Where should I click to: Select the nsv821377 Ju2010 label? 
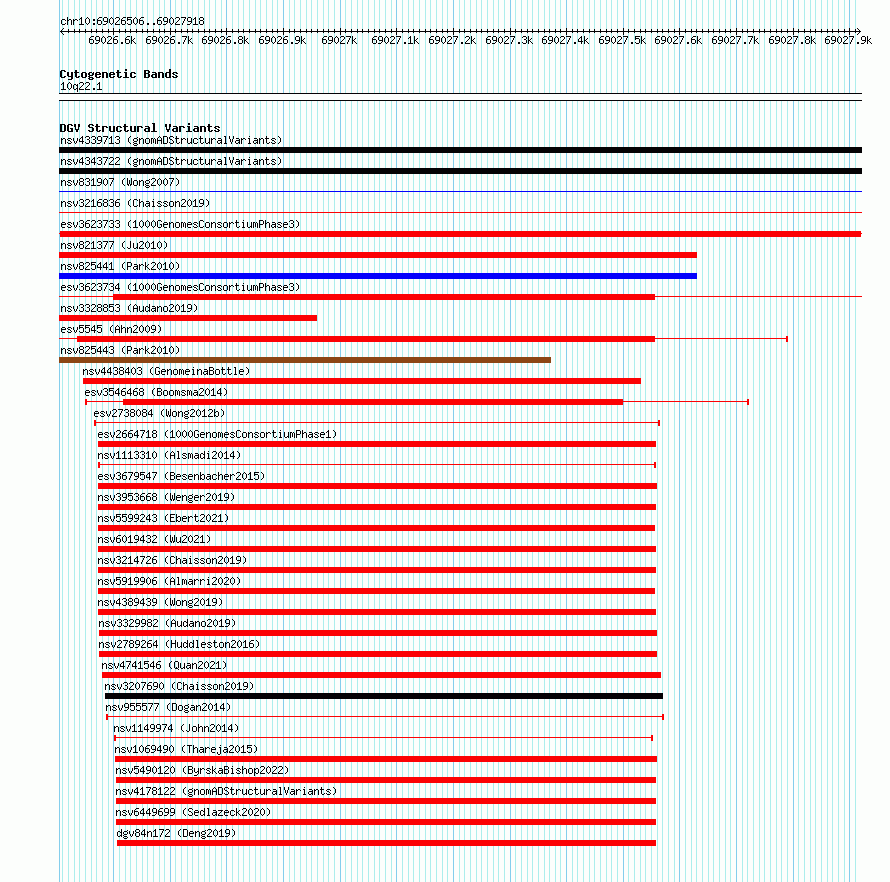114,245
